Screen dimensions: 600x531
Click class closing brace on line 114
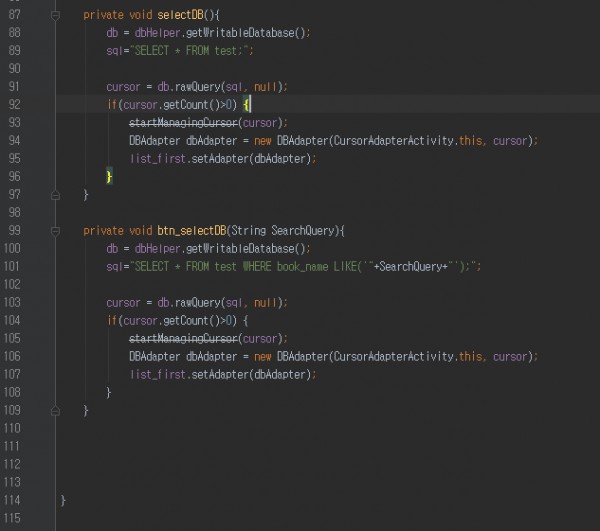pos(63,500)
